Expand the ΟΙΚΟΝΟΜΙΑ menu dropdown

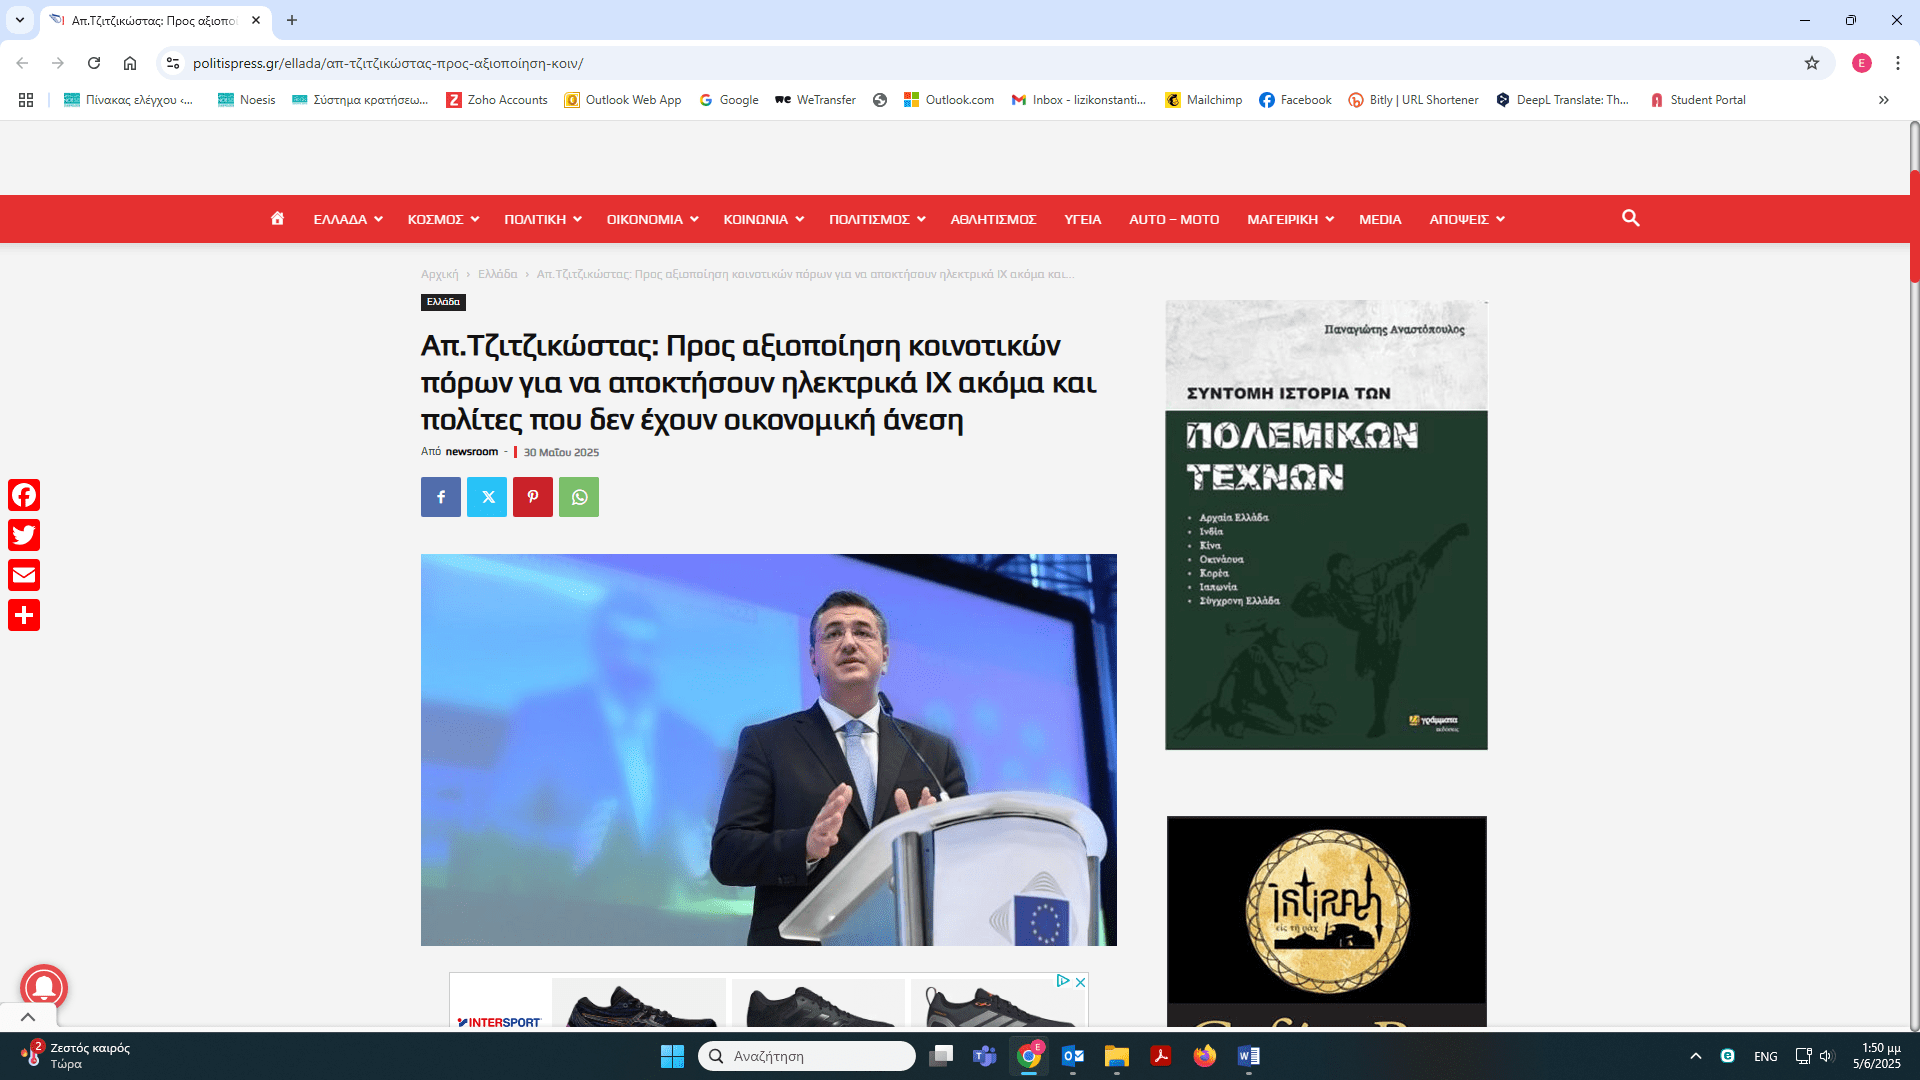(652, 219)
